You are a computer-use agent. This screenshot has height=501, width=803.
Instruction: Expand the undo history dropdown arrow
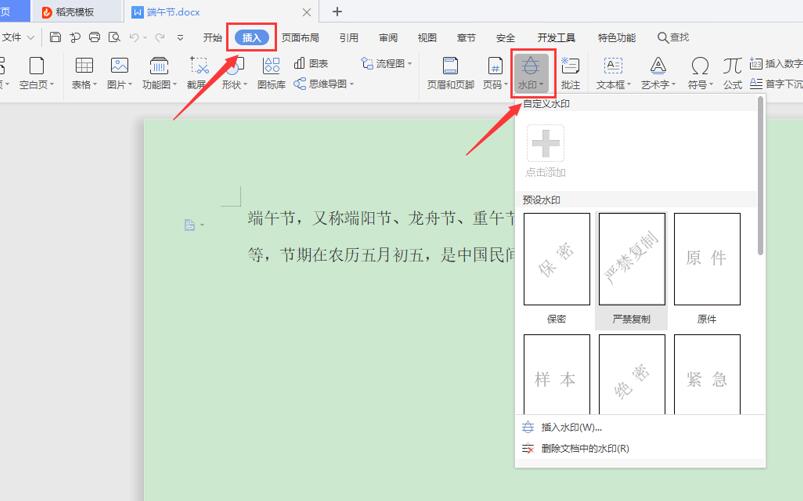145,37
